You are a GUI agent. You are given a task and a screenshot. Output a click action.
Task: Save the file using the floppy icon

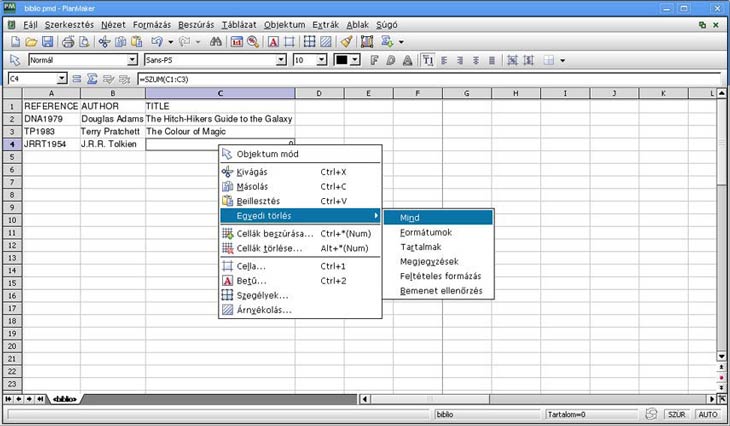47,42
